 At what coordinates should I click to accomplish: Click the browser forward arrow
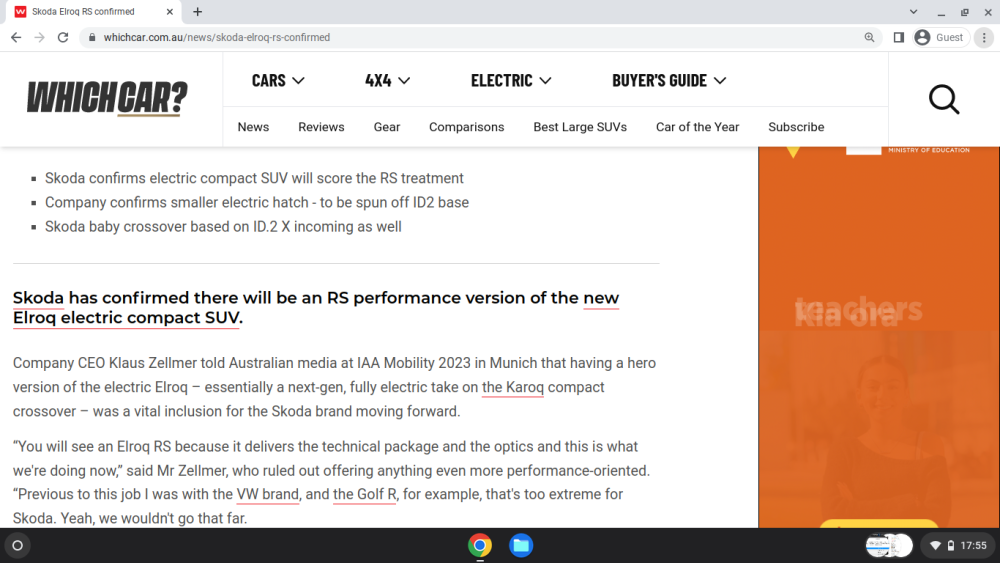coord(40,38)
